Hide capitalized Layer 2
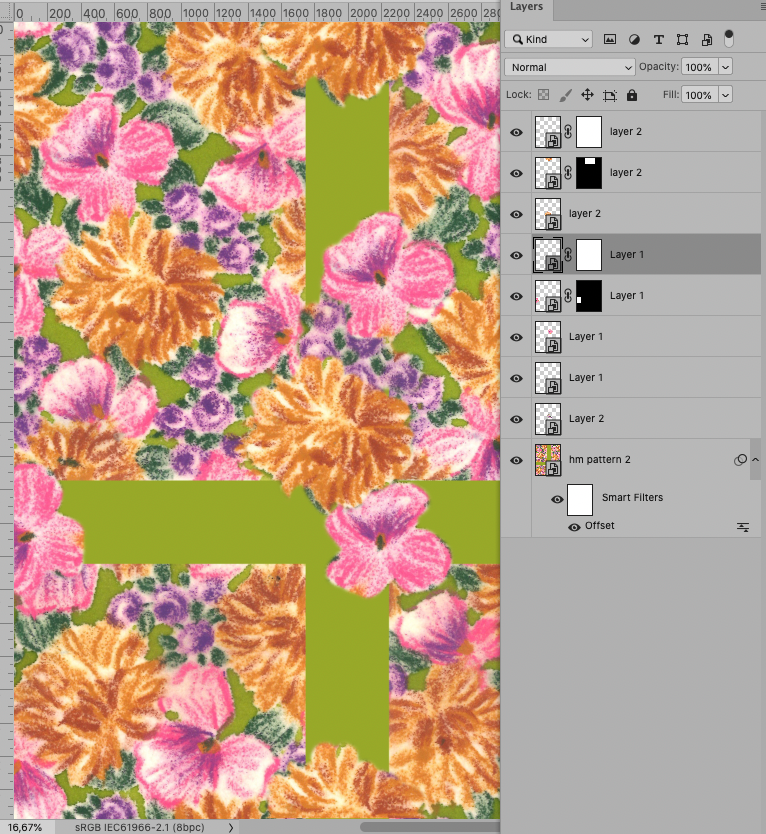 (516, 419)
